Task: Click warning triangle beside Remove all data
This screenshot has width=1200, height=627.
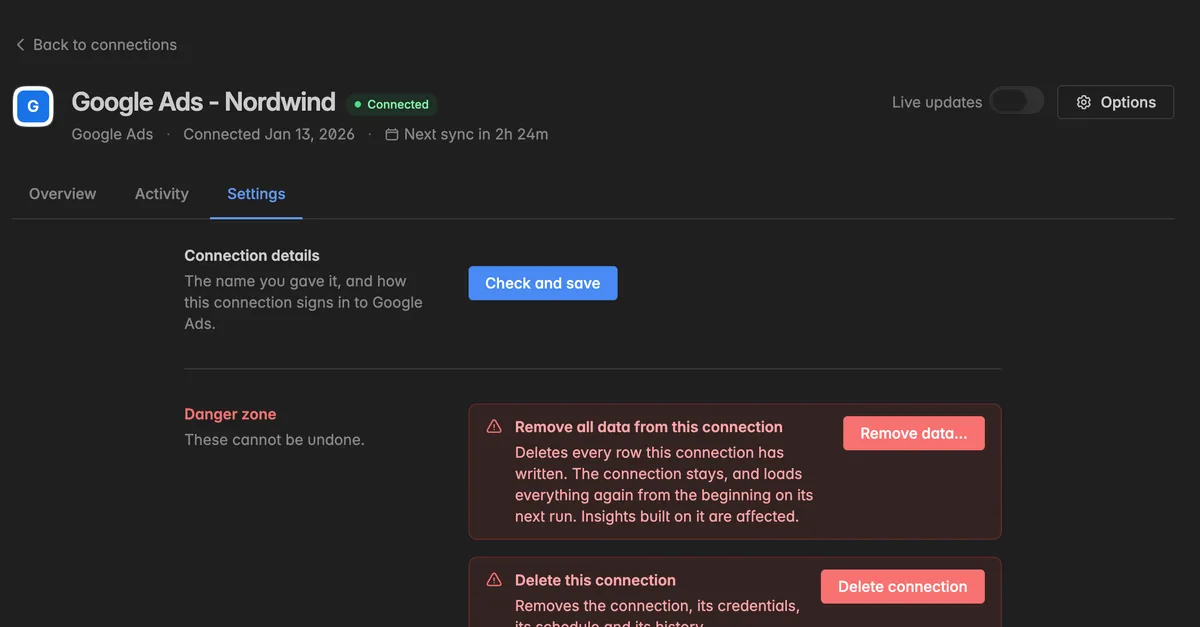Action: pos(494,427)
